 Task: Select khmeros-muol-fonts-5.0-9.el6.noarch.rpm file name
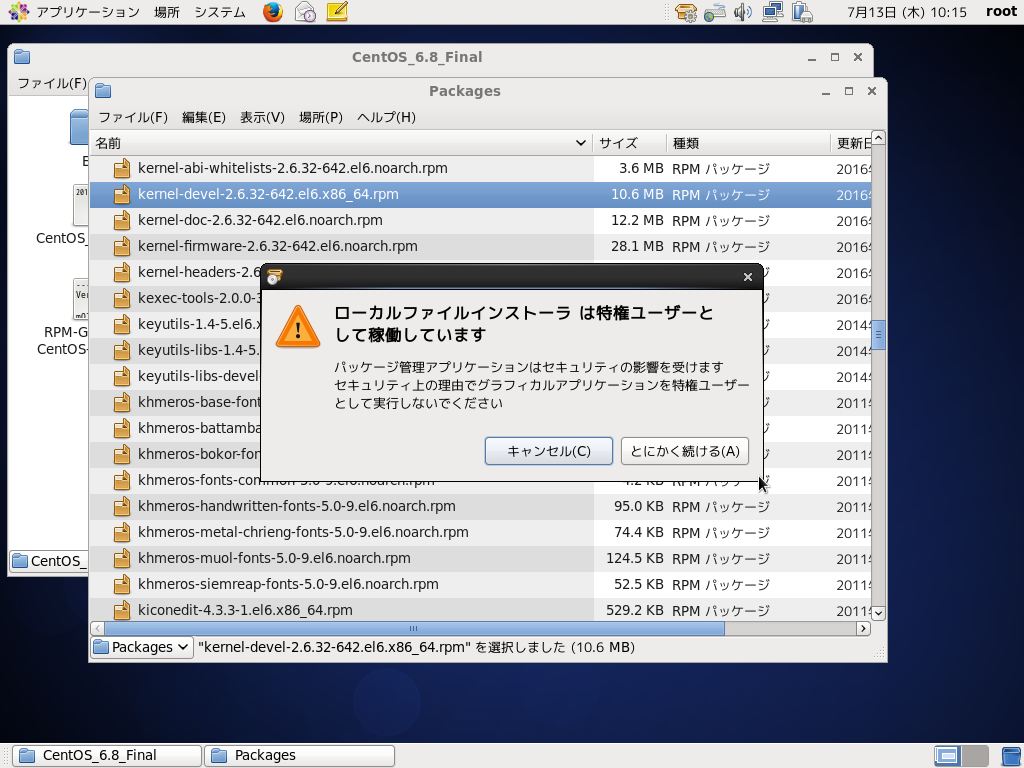click(x=274, y=558)
